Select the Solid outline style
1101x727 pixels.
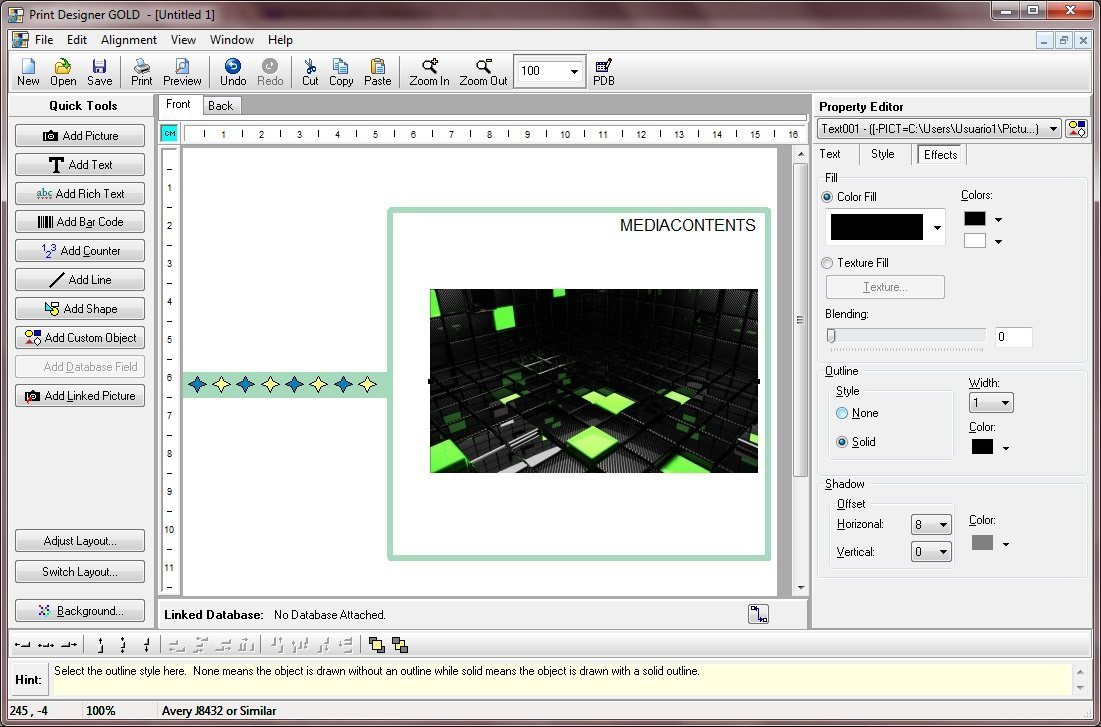(841, 442)
